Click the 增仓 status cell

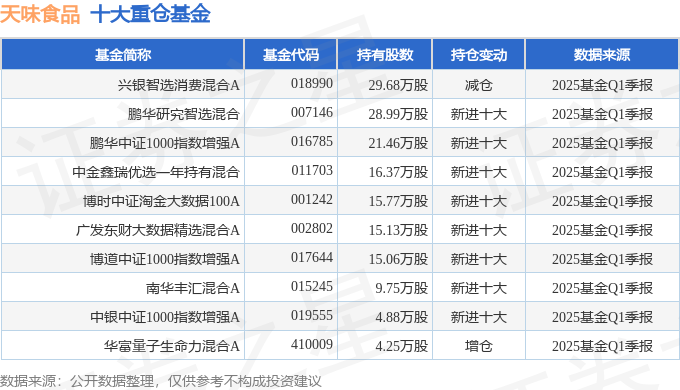click(x=478, y=346)
